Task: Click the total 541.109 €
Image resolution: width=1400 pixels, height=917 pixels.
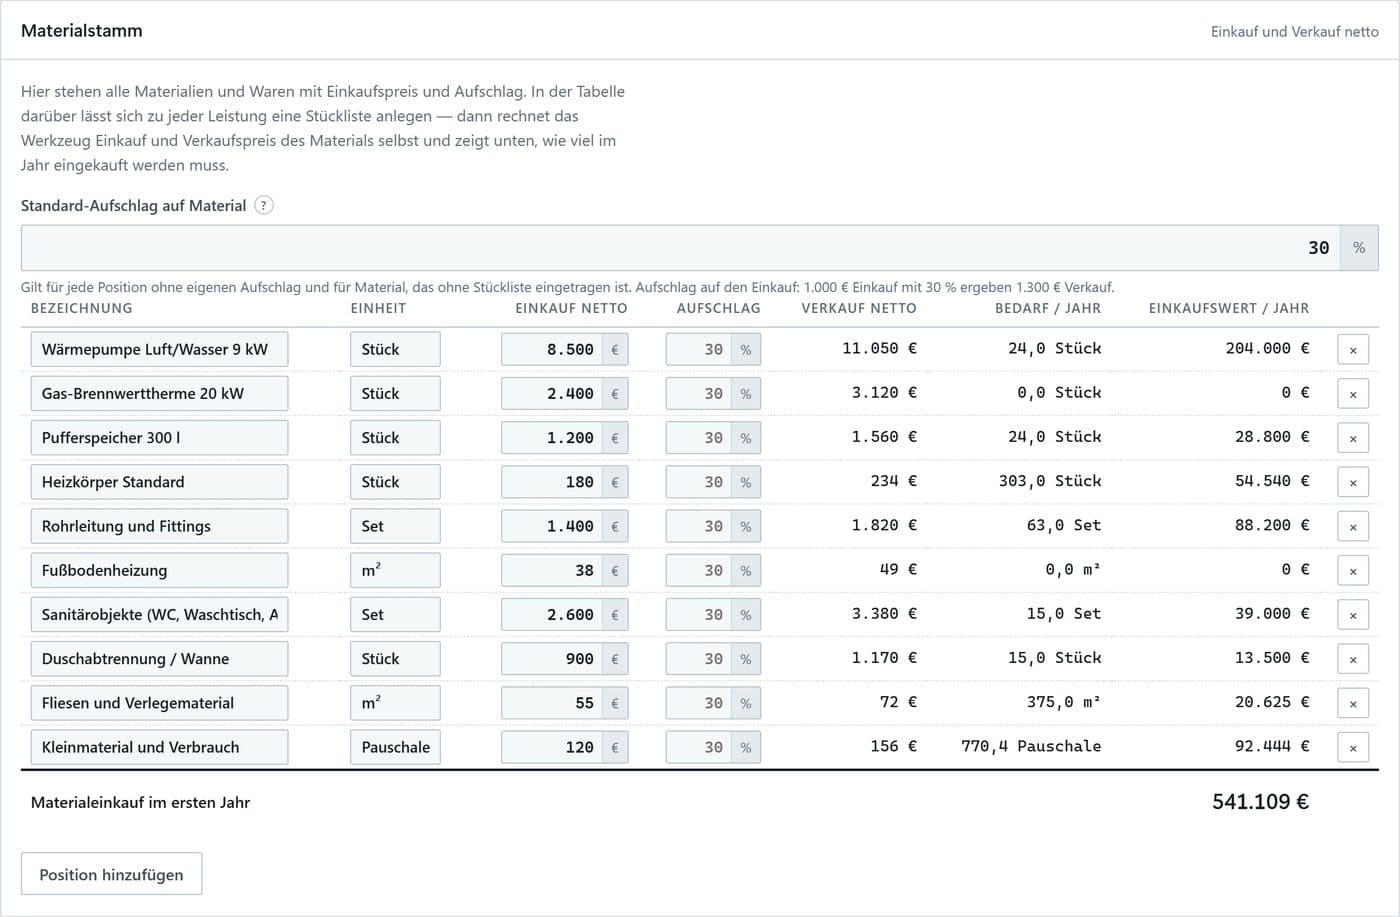Action: click(1260, 802)
